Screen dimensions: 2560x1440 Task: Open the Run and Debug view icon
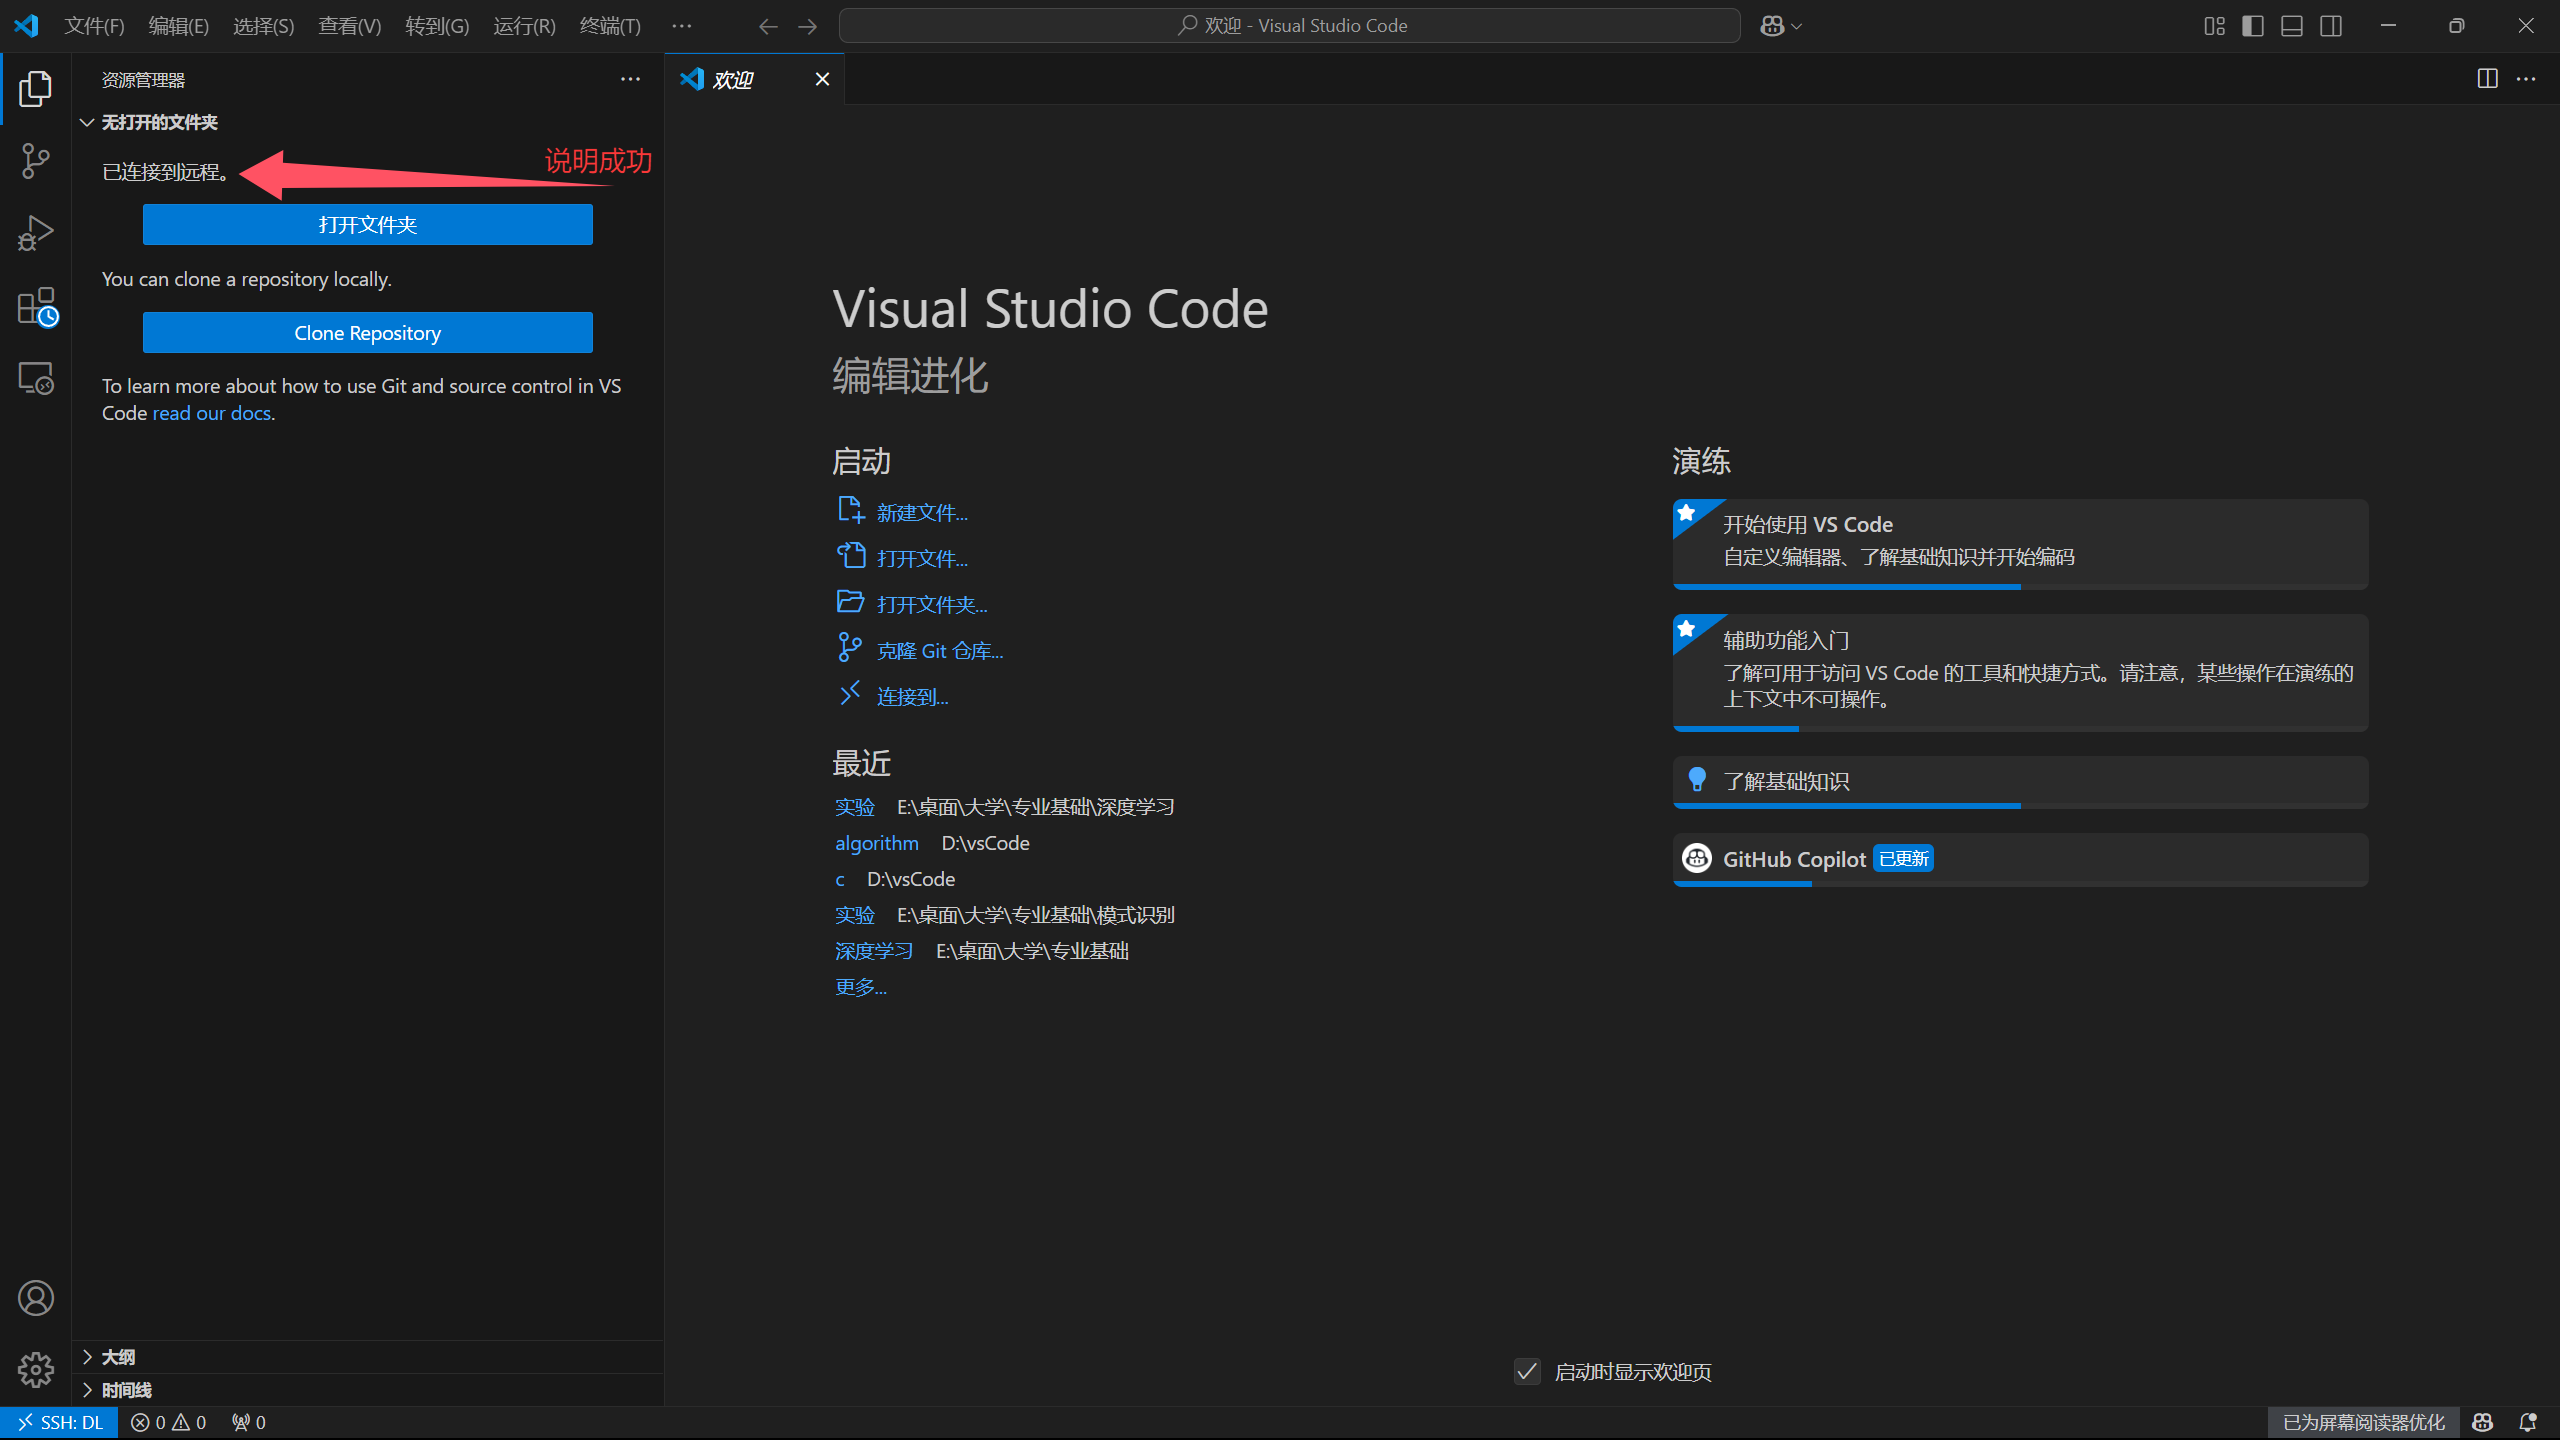(35, 233)
